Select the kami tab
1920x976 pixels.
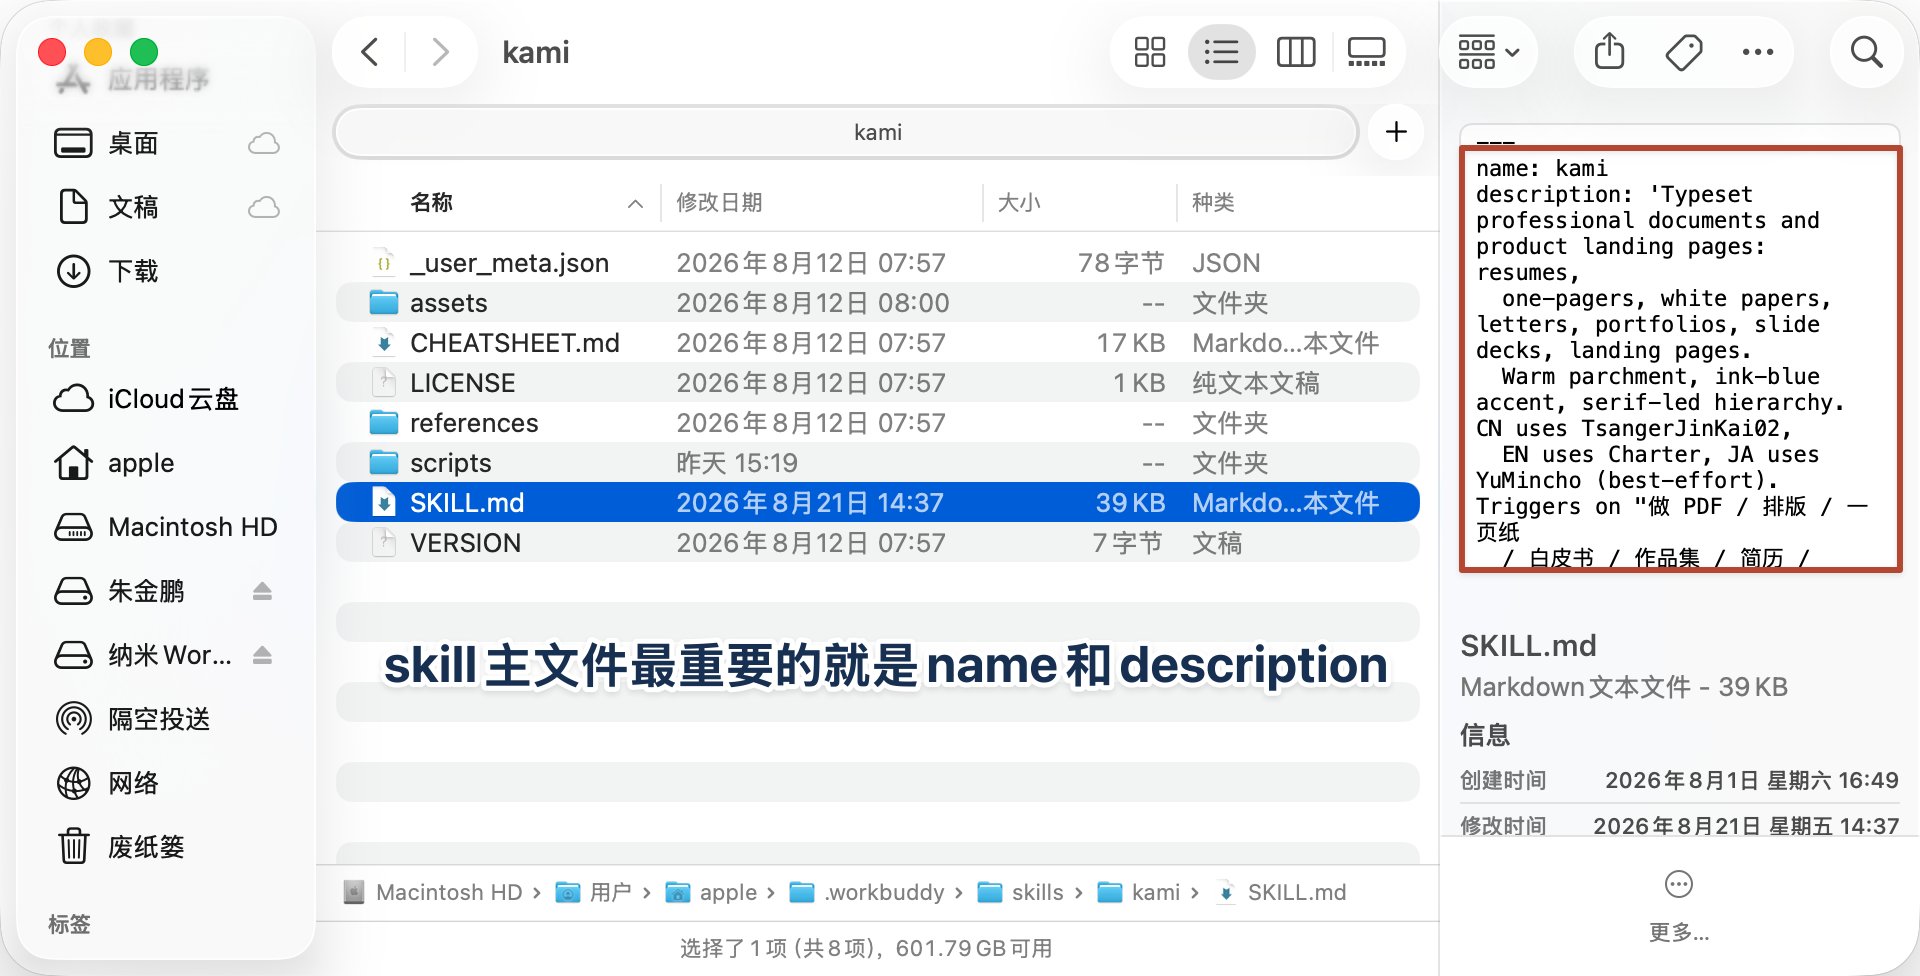click(845, 132)
